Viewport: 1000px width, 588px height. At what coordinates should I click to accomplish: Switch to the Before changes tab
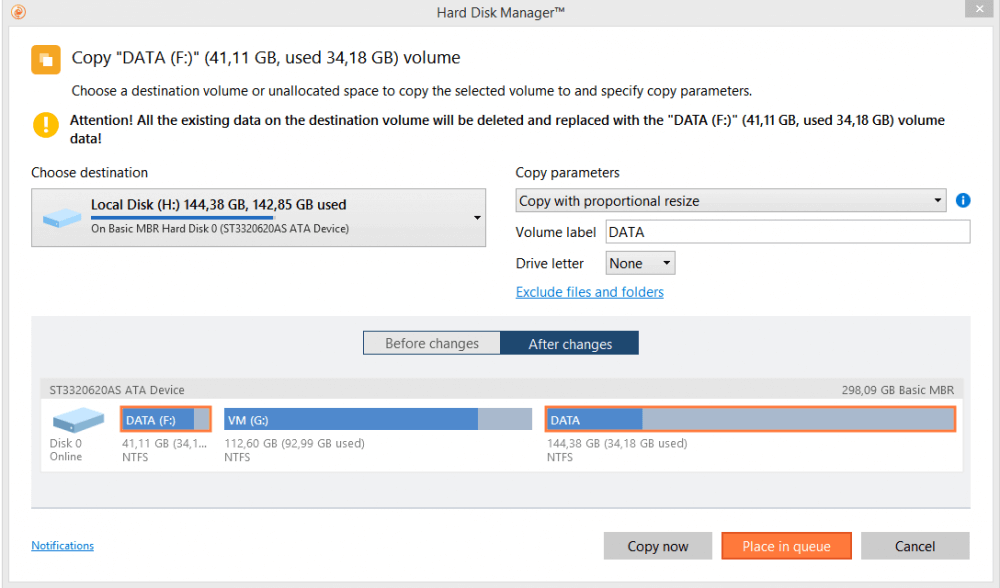[x=431, y=342]
